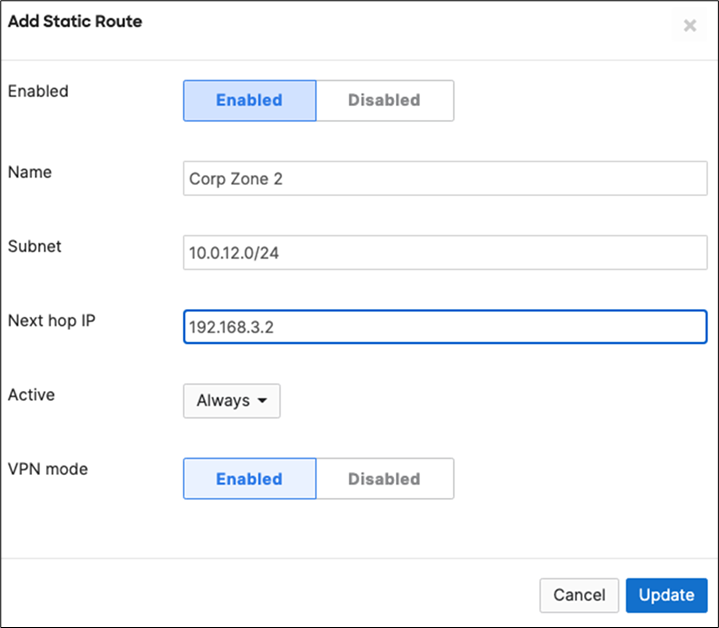Click the Subnet label
The width and height of the screenshot is (719, 628).
[x=34, y=247]
